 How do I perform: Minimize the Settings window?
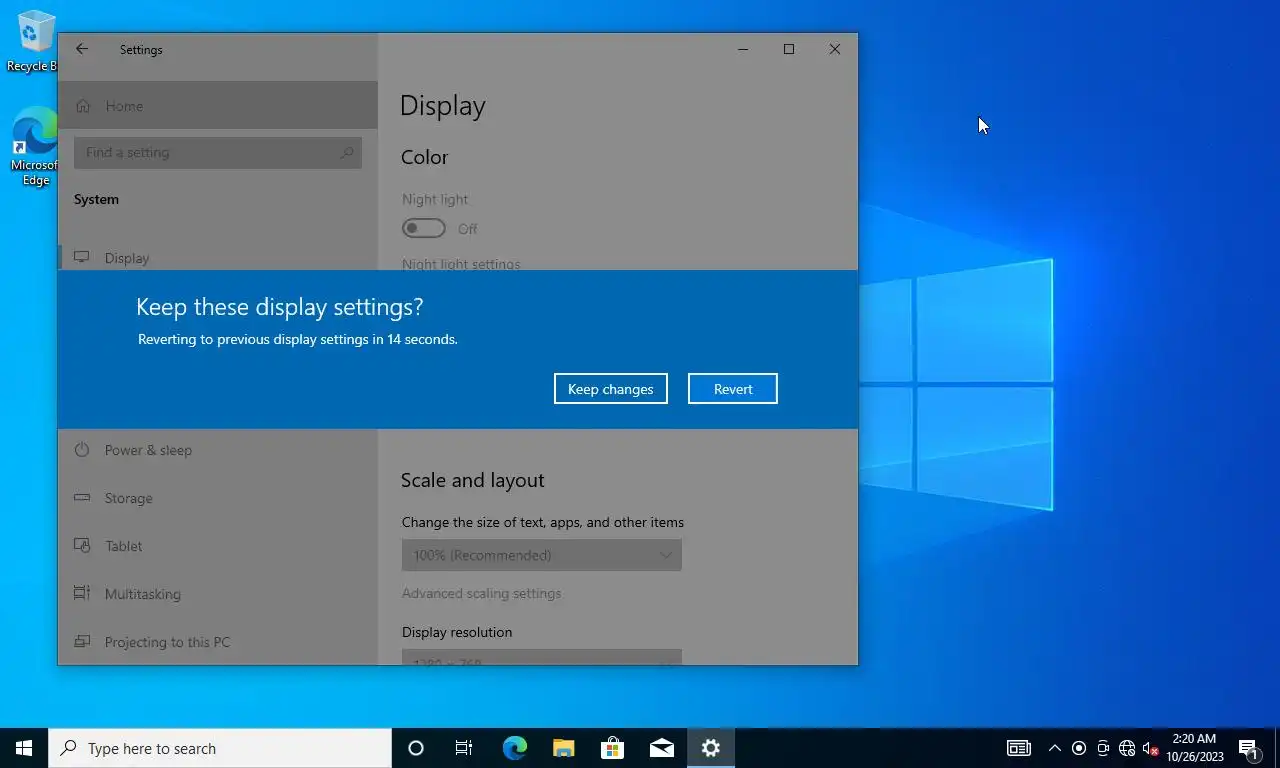(x=743, y=49)
